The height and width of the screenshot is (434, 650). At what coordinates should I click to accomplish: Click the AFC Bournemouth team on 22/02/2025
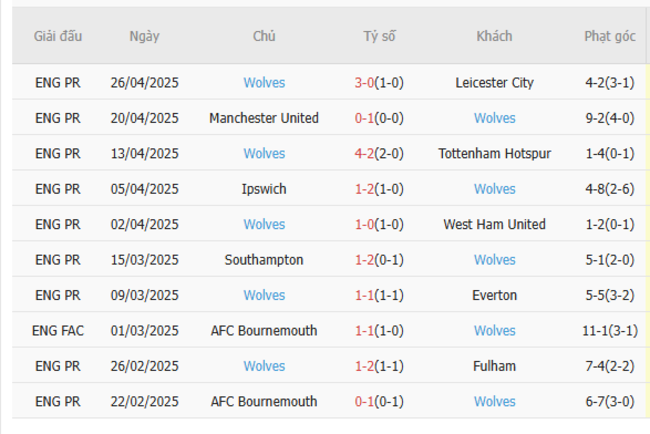pos(264,402)
